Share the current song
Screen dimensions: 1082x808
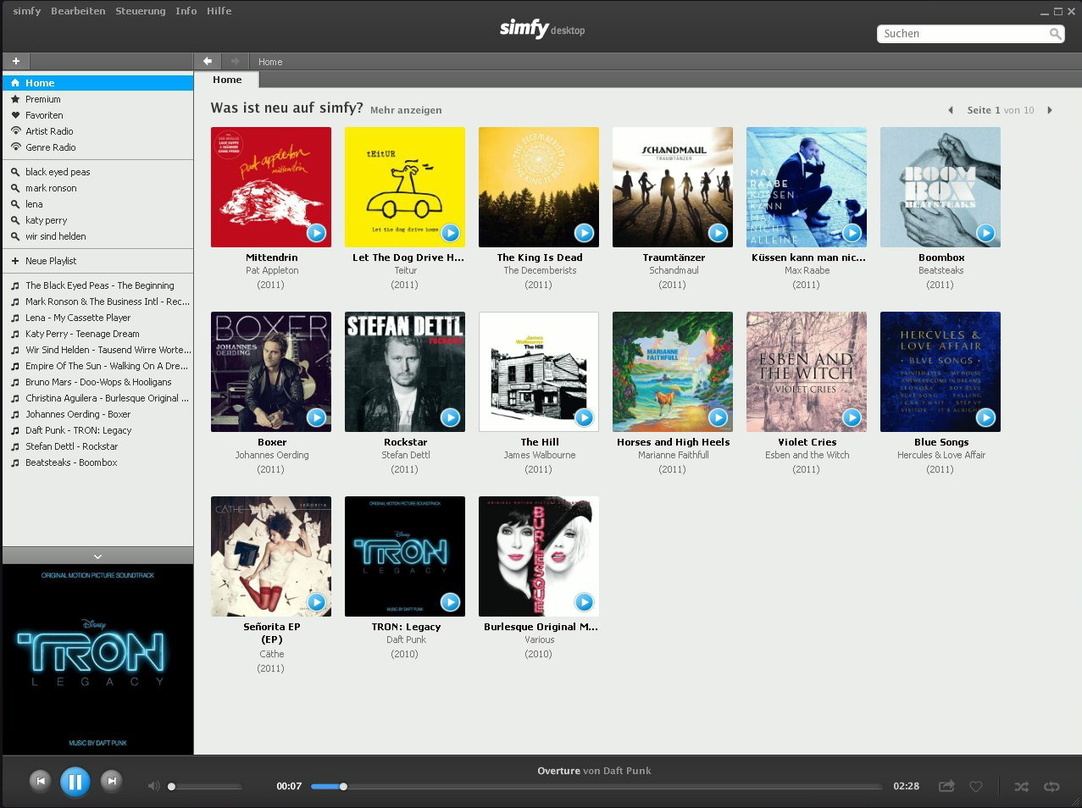947,786
